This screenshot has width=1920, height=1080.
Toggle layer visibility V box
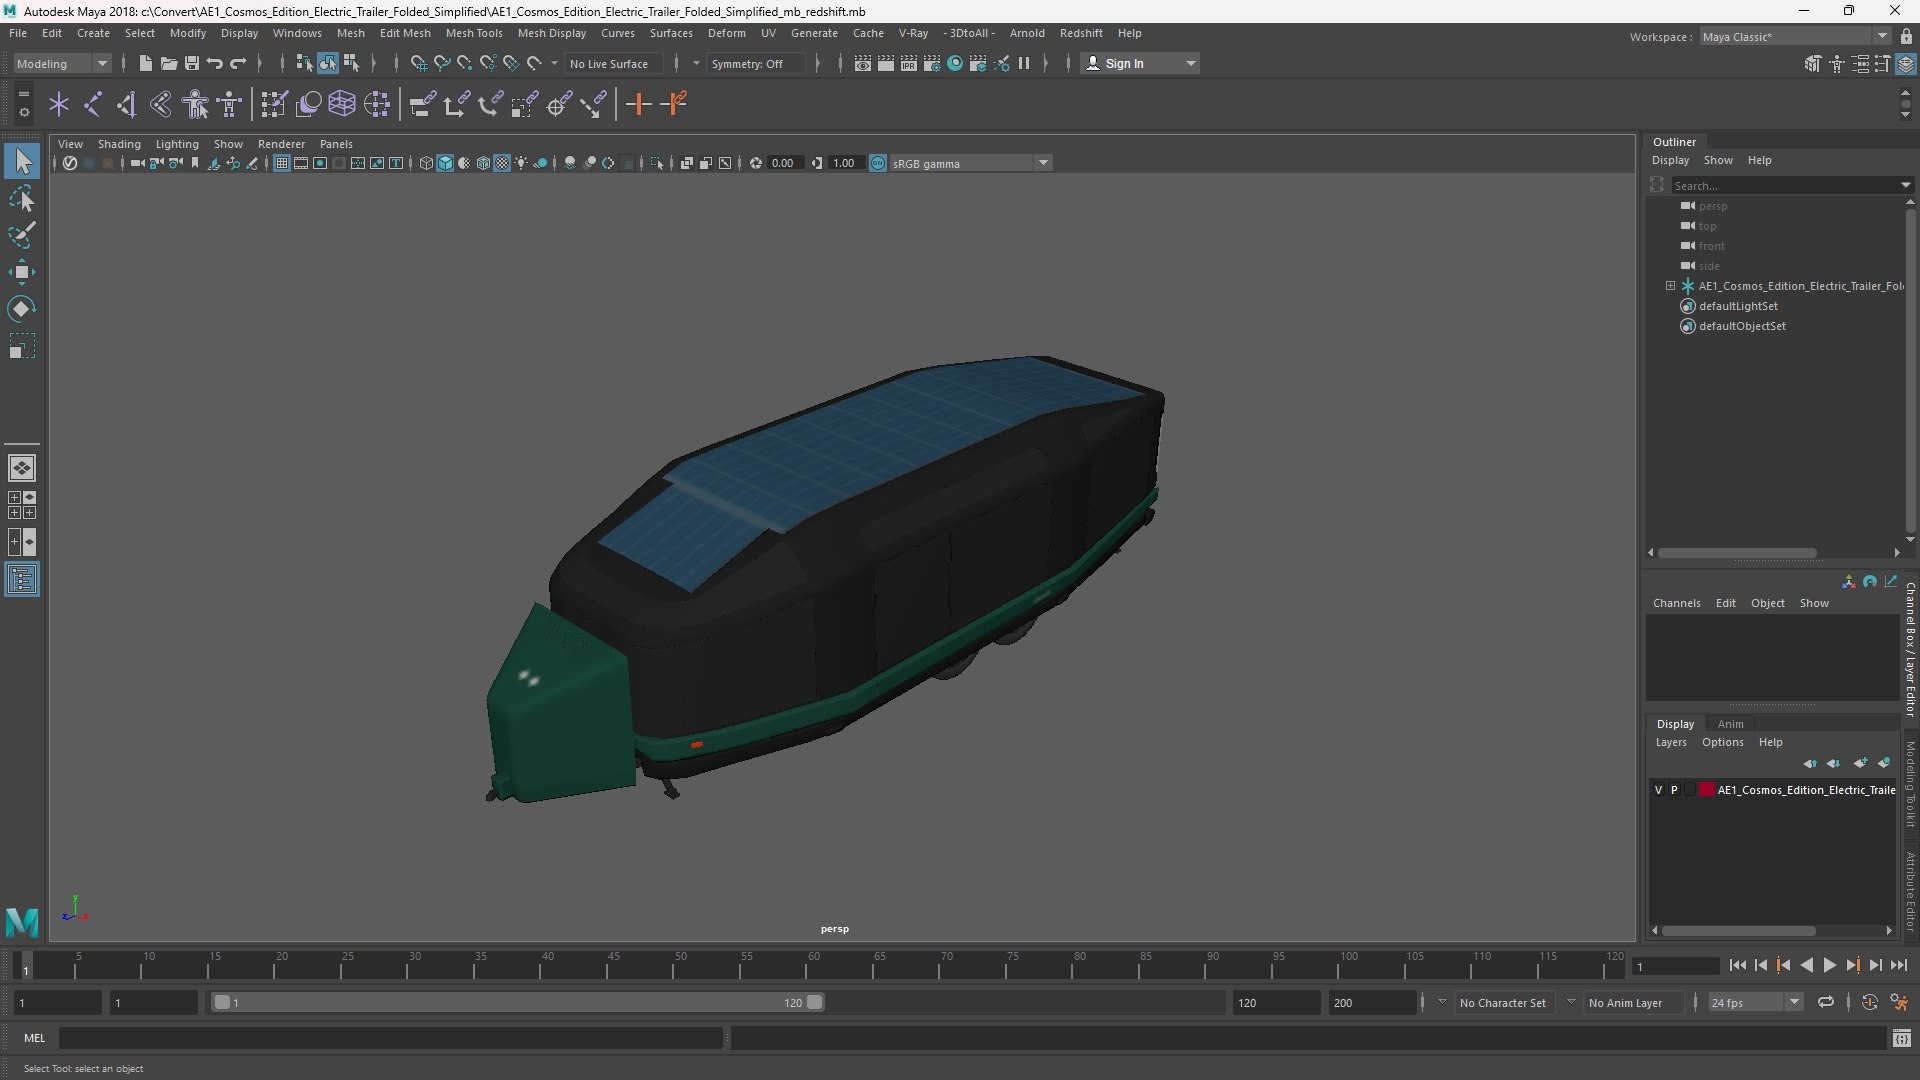point(1658,790)
